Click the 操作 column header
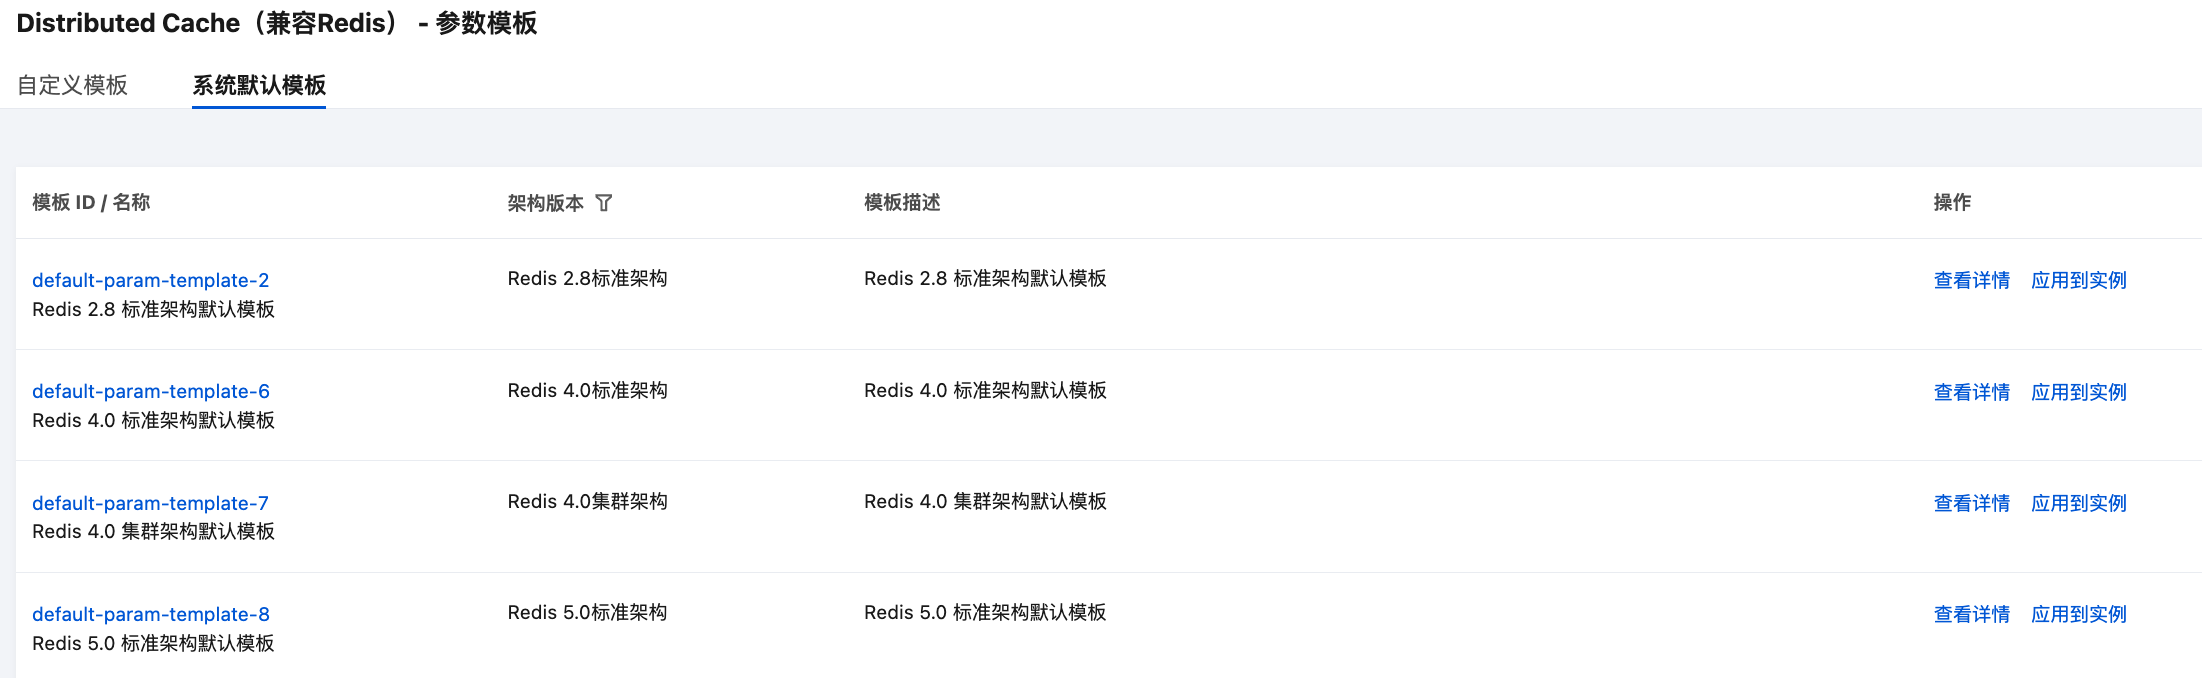The width and height of the screenshot is (2202, 678). pos(1951,203)
